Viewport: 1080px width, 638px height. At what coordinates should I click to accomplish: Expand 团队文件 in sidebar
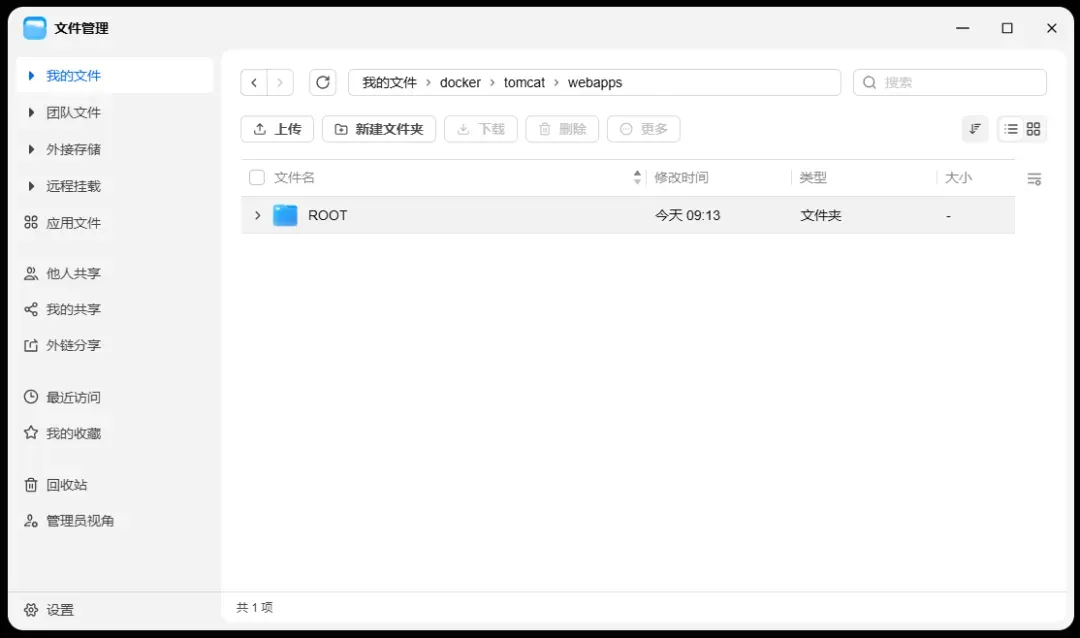(x=31, y=112)
